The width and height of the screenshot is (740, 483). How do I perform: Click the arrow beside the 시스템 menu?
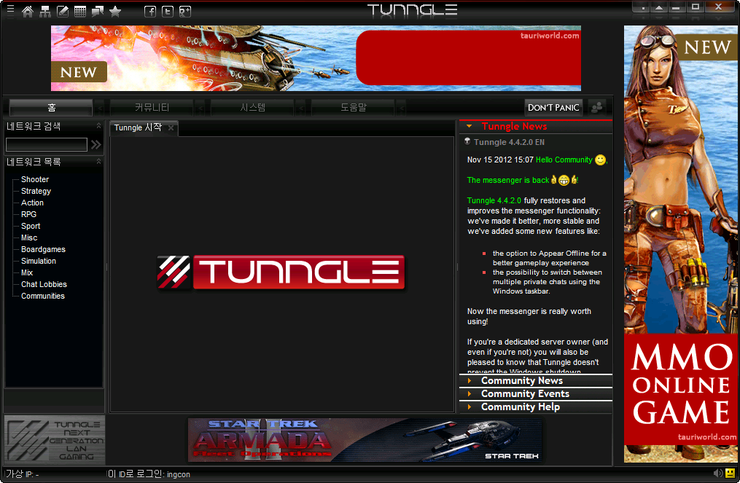point(301,108)
